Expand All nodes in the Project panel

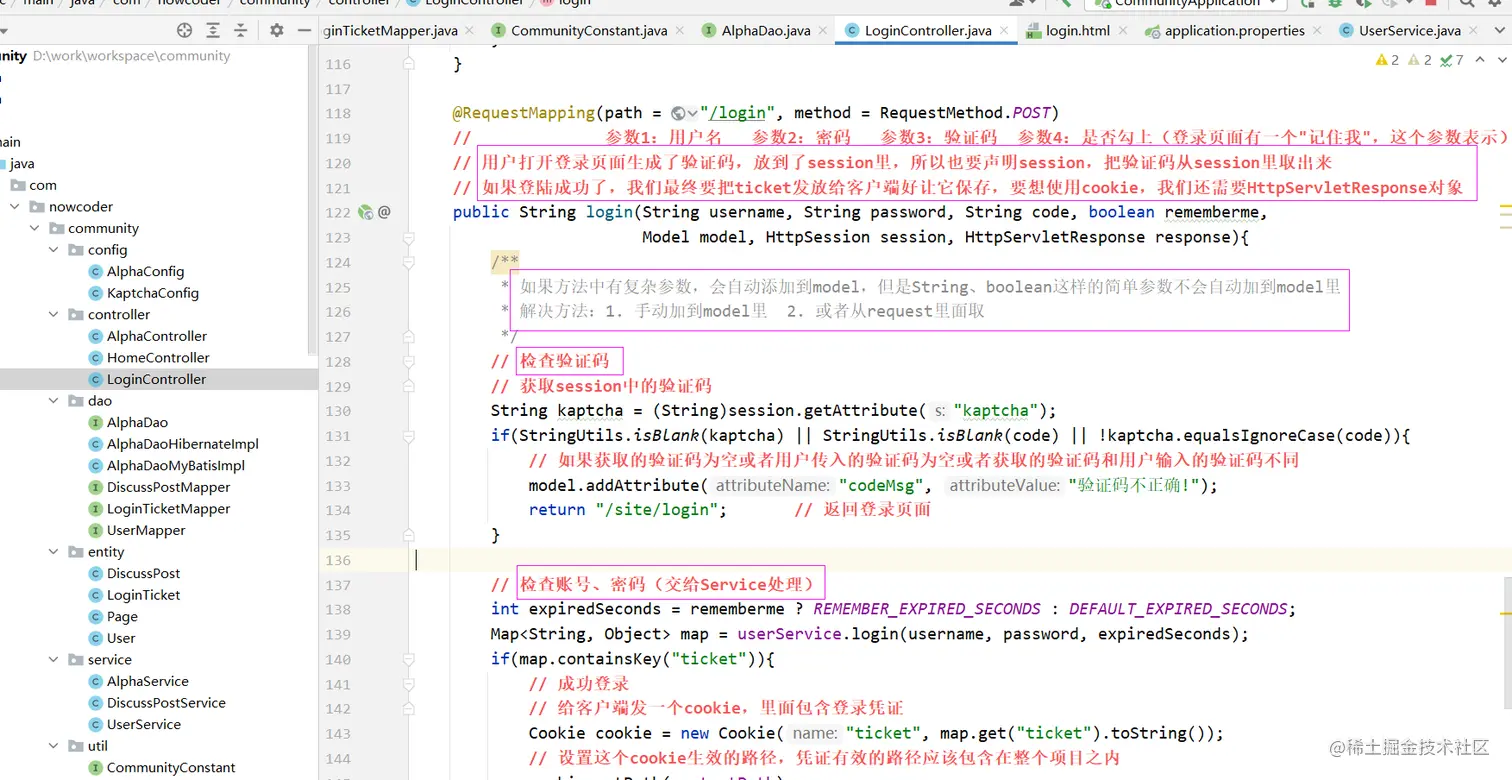tap(213, 30)
